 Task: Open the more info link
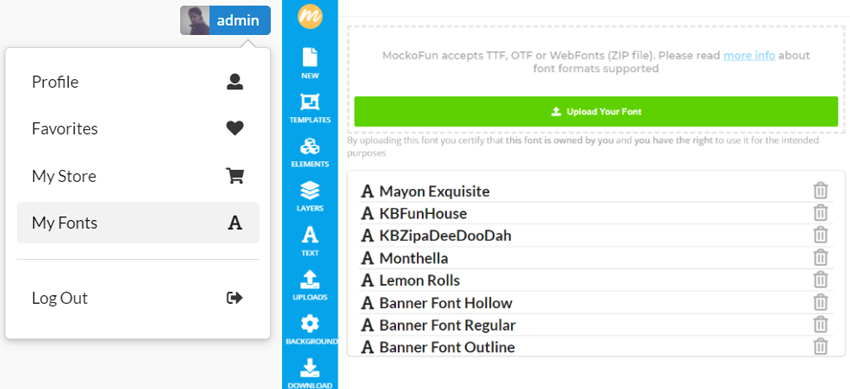click(749, 55)
